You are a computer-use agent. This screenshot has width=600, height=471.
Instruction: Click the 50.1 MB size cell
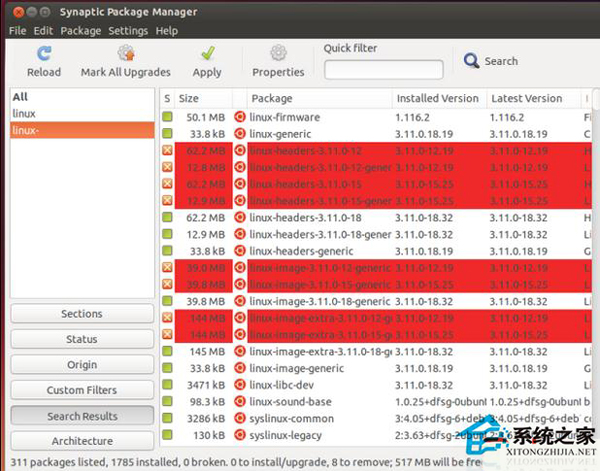tap(205, 117)
